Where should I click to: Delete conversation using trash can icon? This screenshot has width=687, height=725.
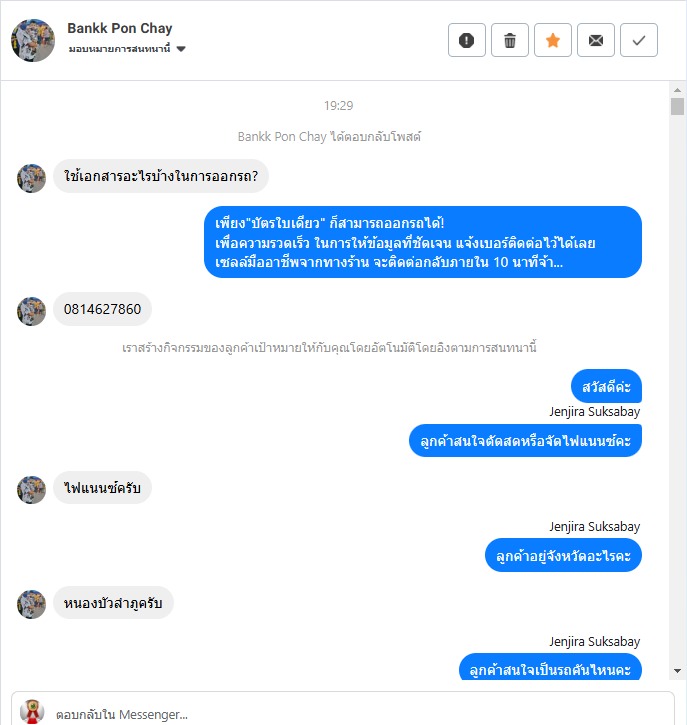509,40
